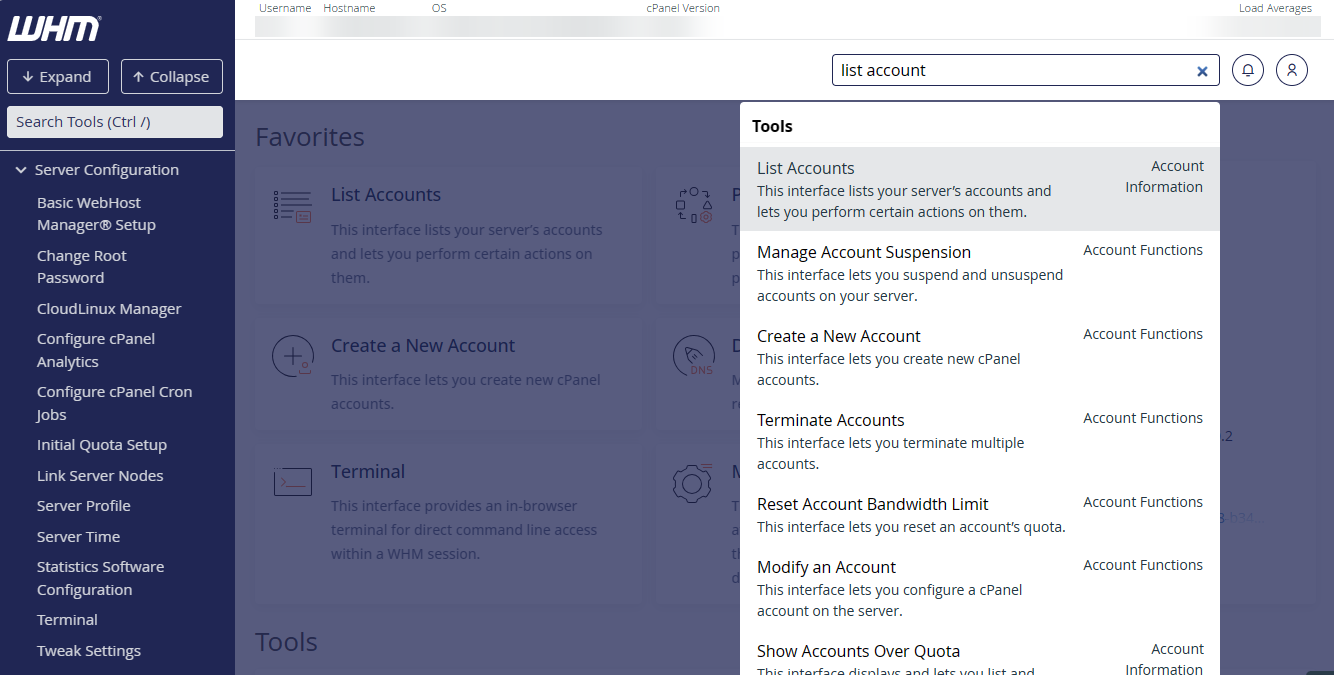Screen dimensions: 1334x675
Task: Collapse all sidebar menu sections
Action: point(172,77)
